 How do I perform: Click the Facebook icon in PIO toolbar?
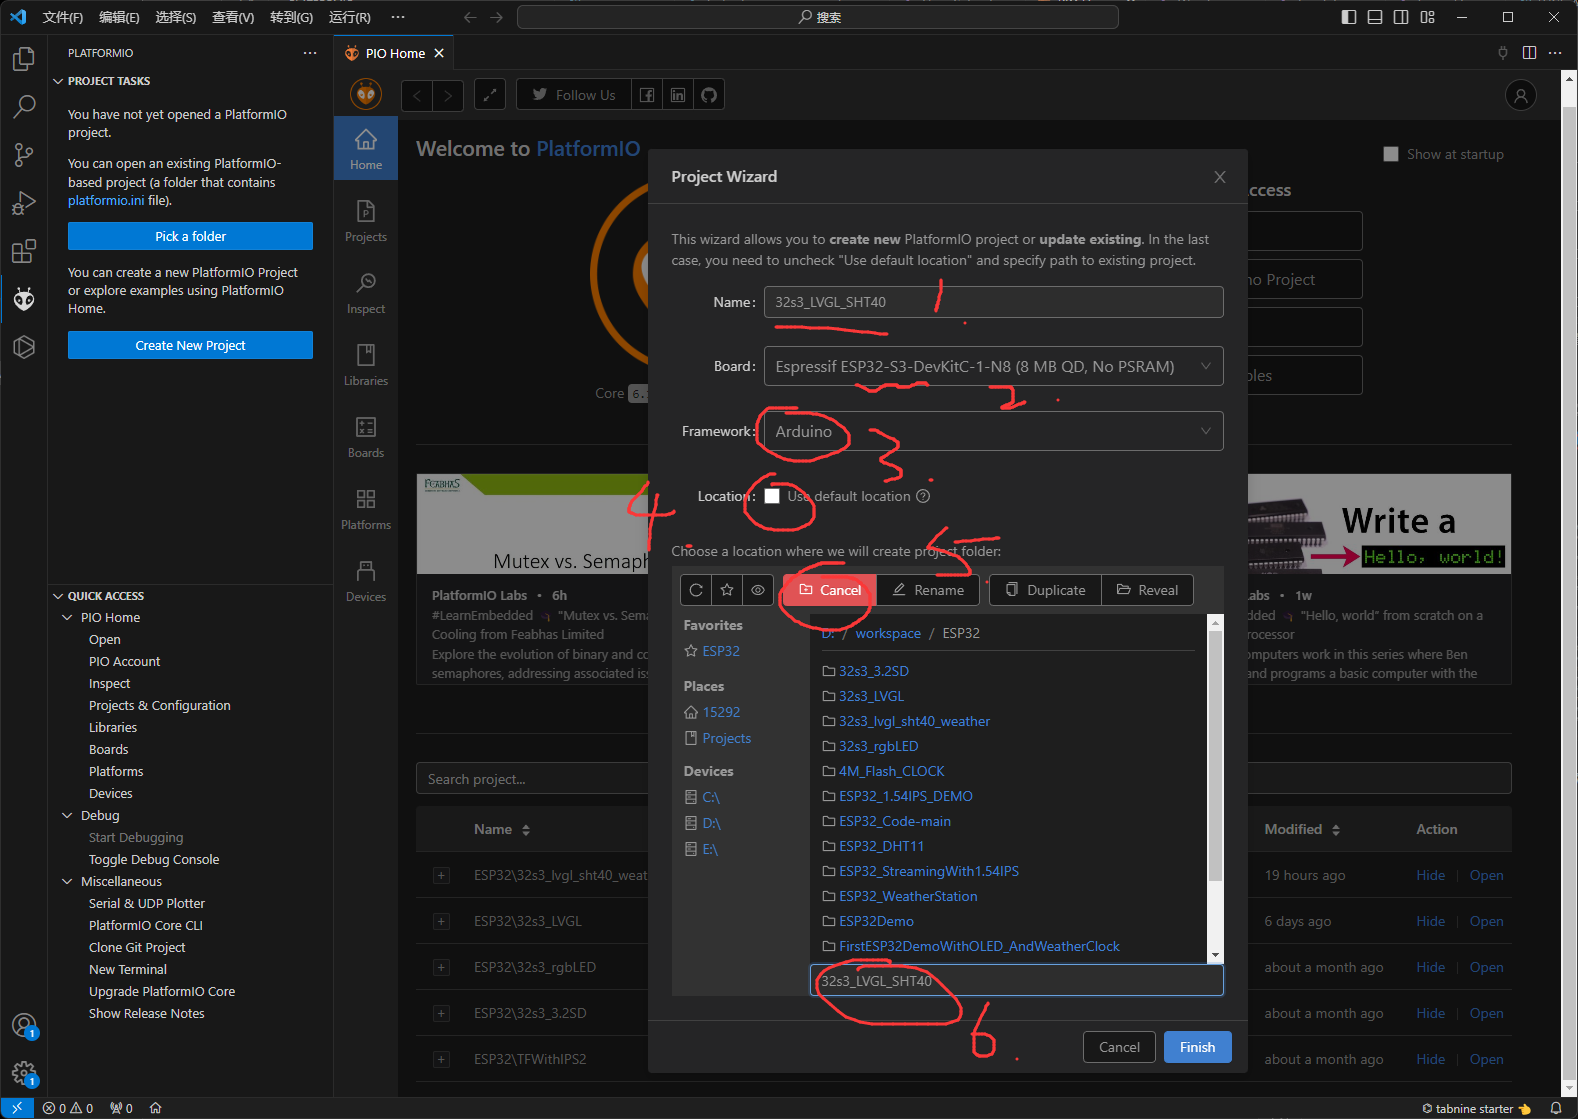coord(647,95)
